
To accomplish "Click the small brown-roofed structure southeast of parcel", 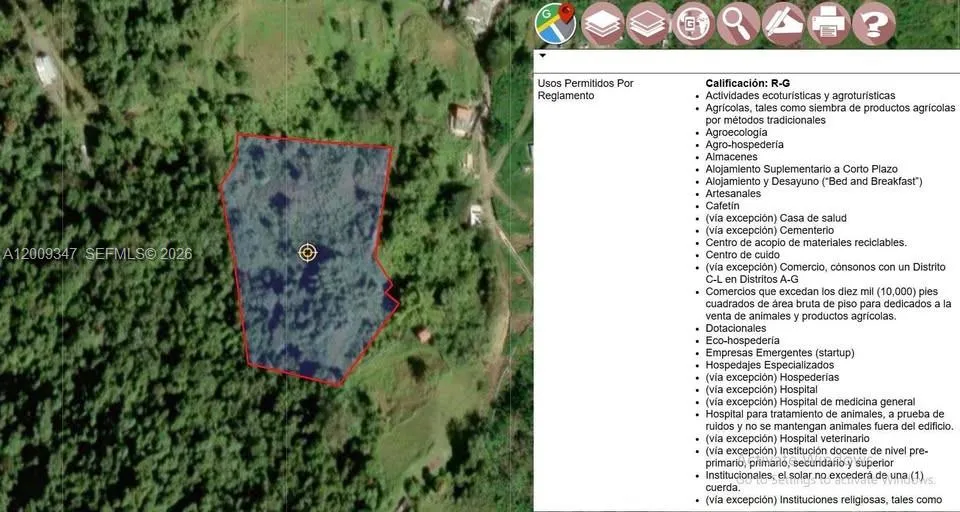I will pyautogui.click(x=424, y=335).
